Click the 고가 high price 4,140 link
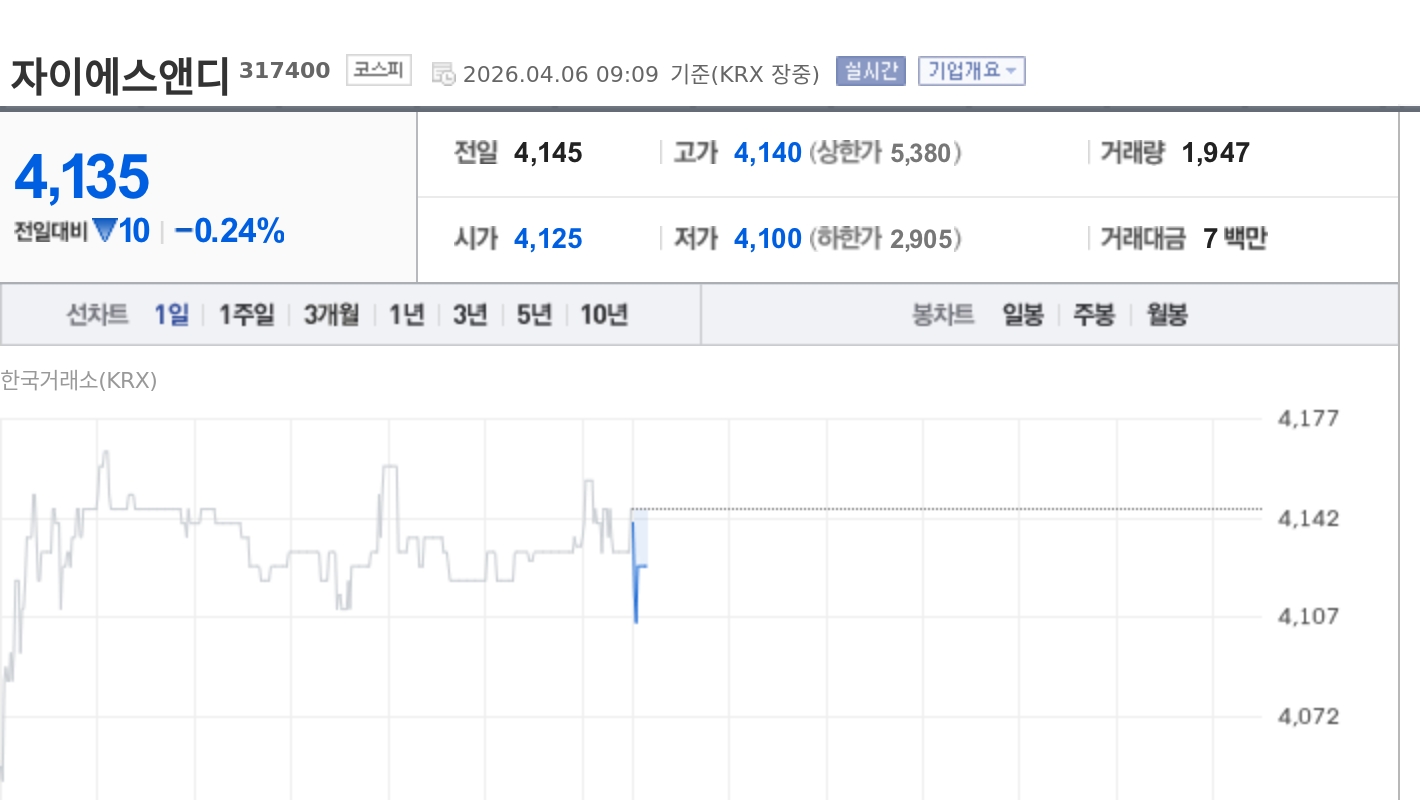 coord(768,152)
